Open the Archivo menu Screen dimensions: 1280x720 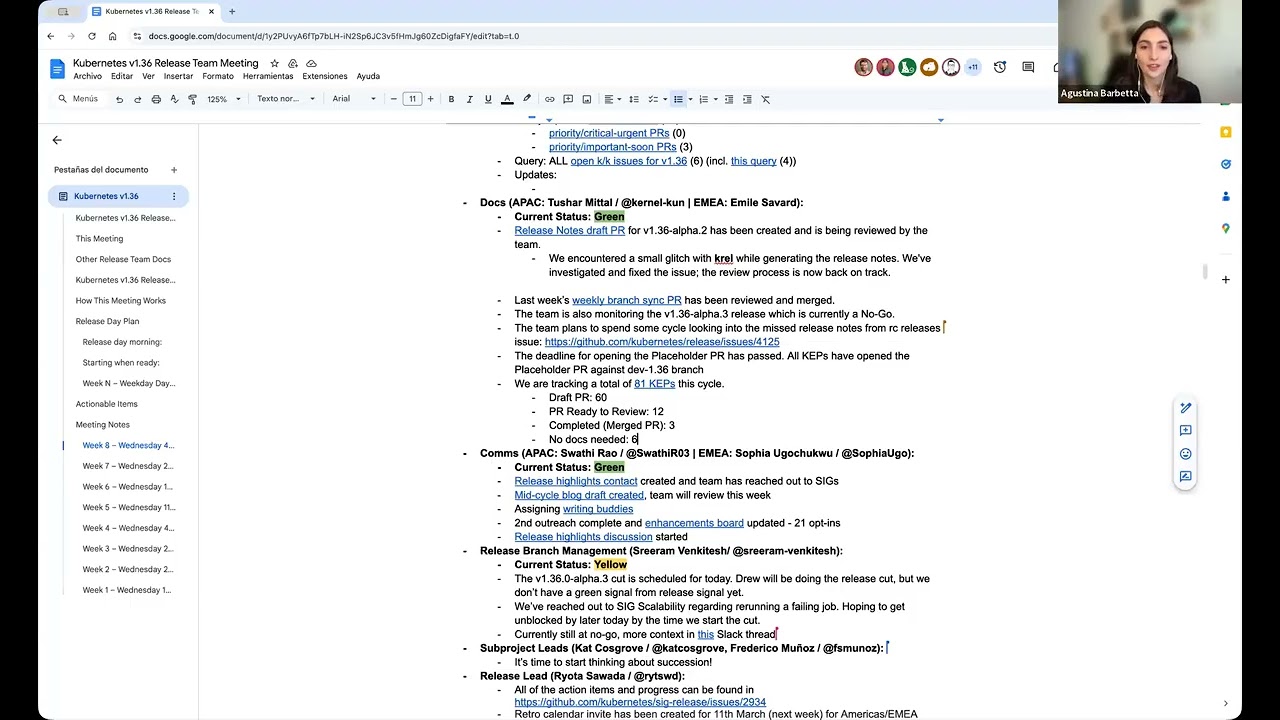tap(87, 76)
